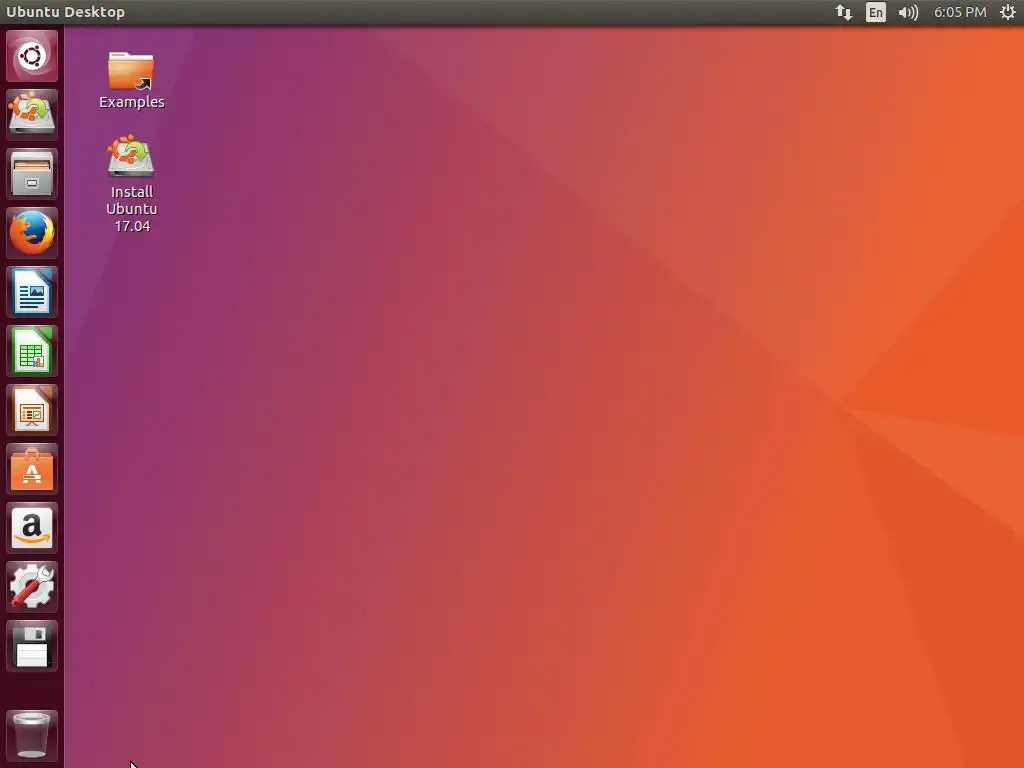Open Ubuntu Software store
This screenshot has width=1024, height=768.
coord(32,469)
